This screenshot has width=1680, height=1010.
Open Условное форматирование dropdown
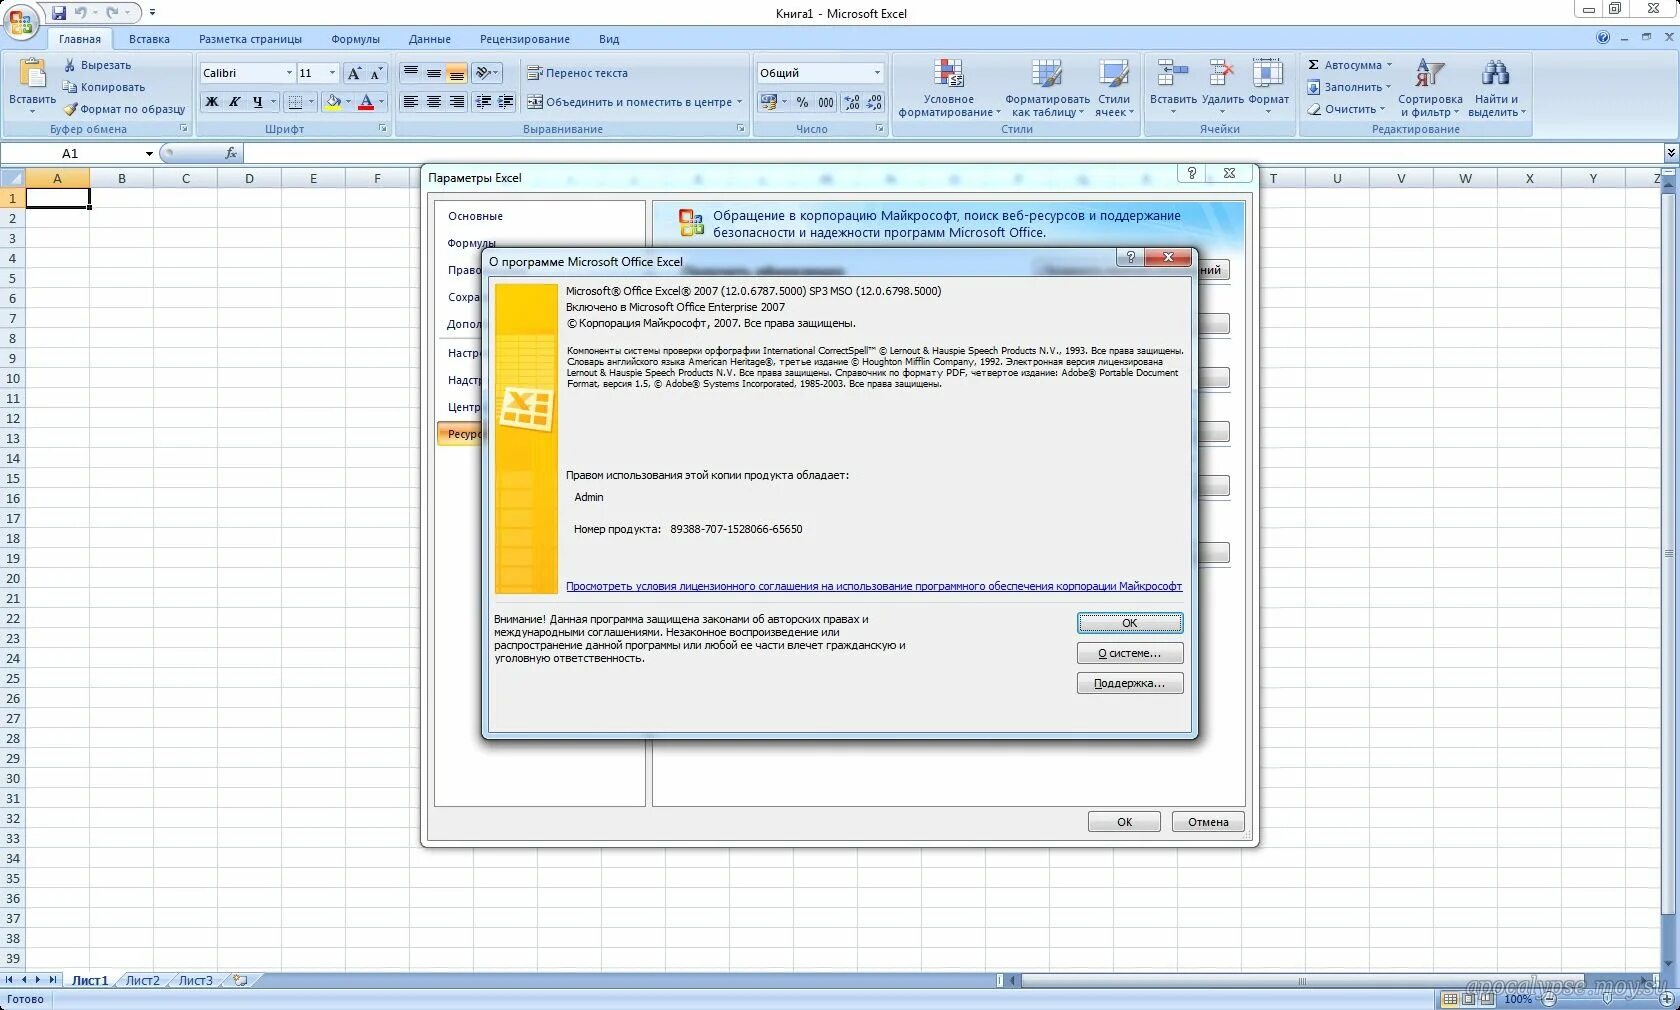[948, 88]
